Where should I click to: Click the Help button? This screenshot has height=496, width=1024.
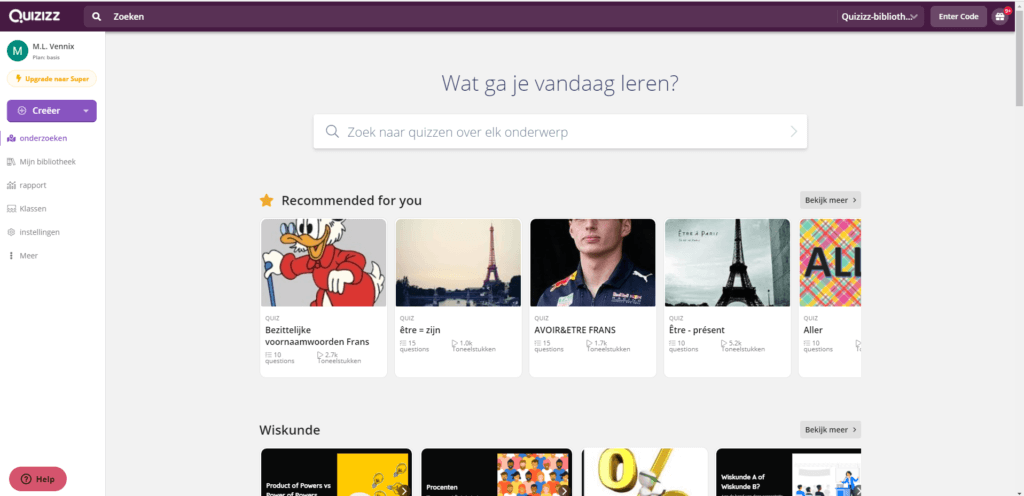coord(38,479)
